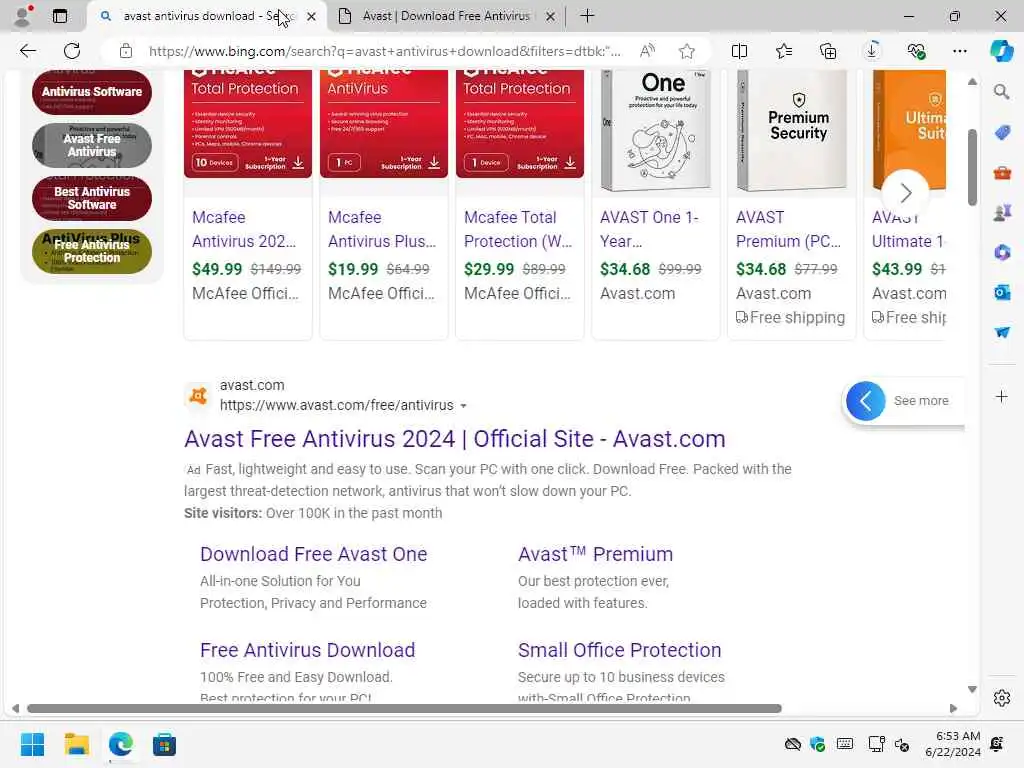This screenshot has height=768, width=1024.
Task: Open Small Office Protection sitelink
Action: click(619, 650)
